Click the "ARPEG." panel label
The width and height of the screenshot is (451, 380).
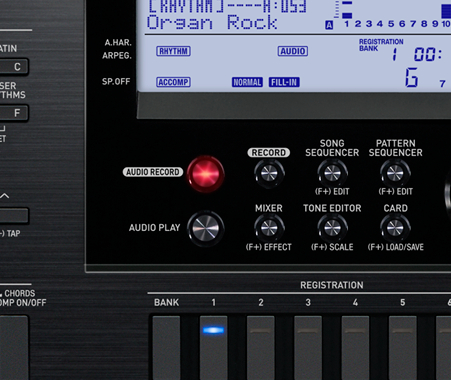pyautogui.click(x=117, y=55)
